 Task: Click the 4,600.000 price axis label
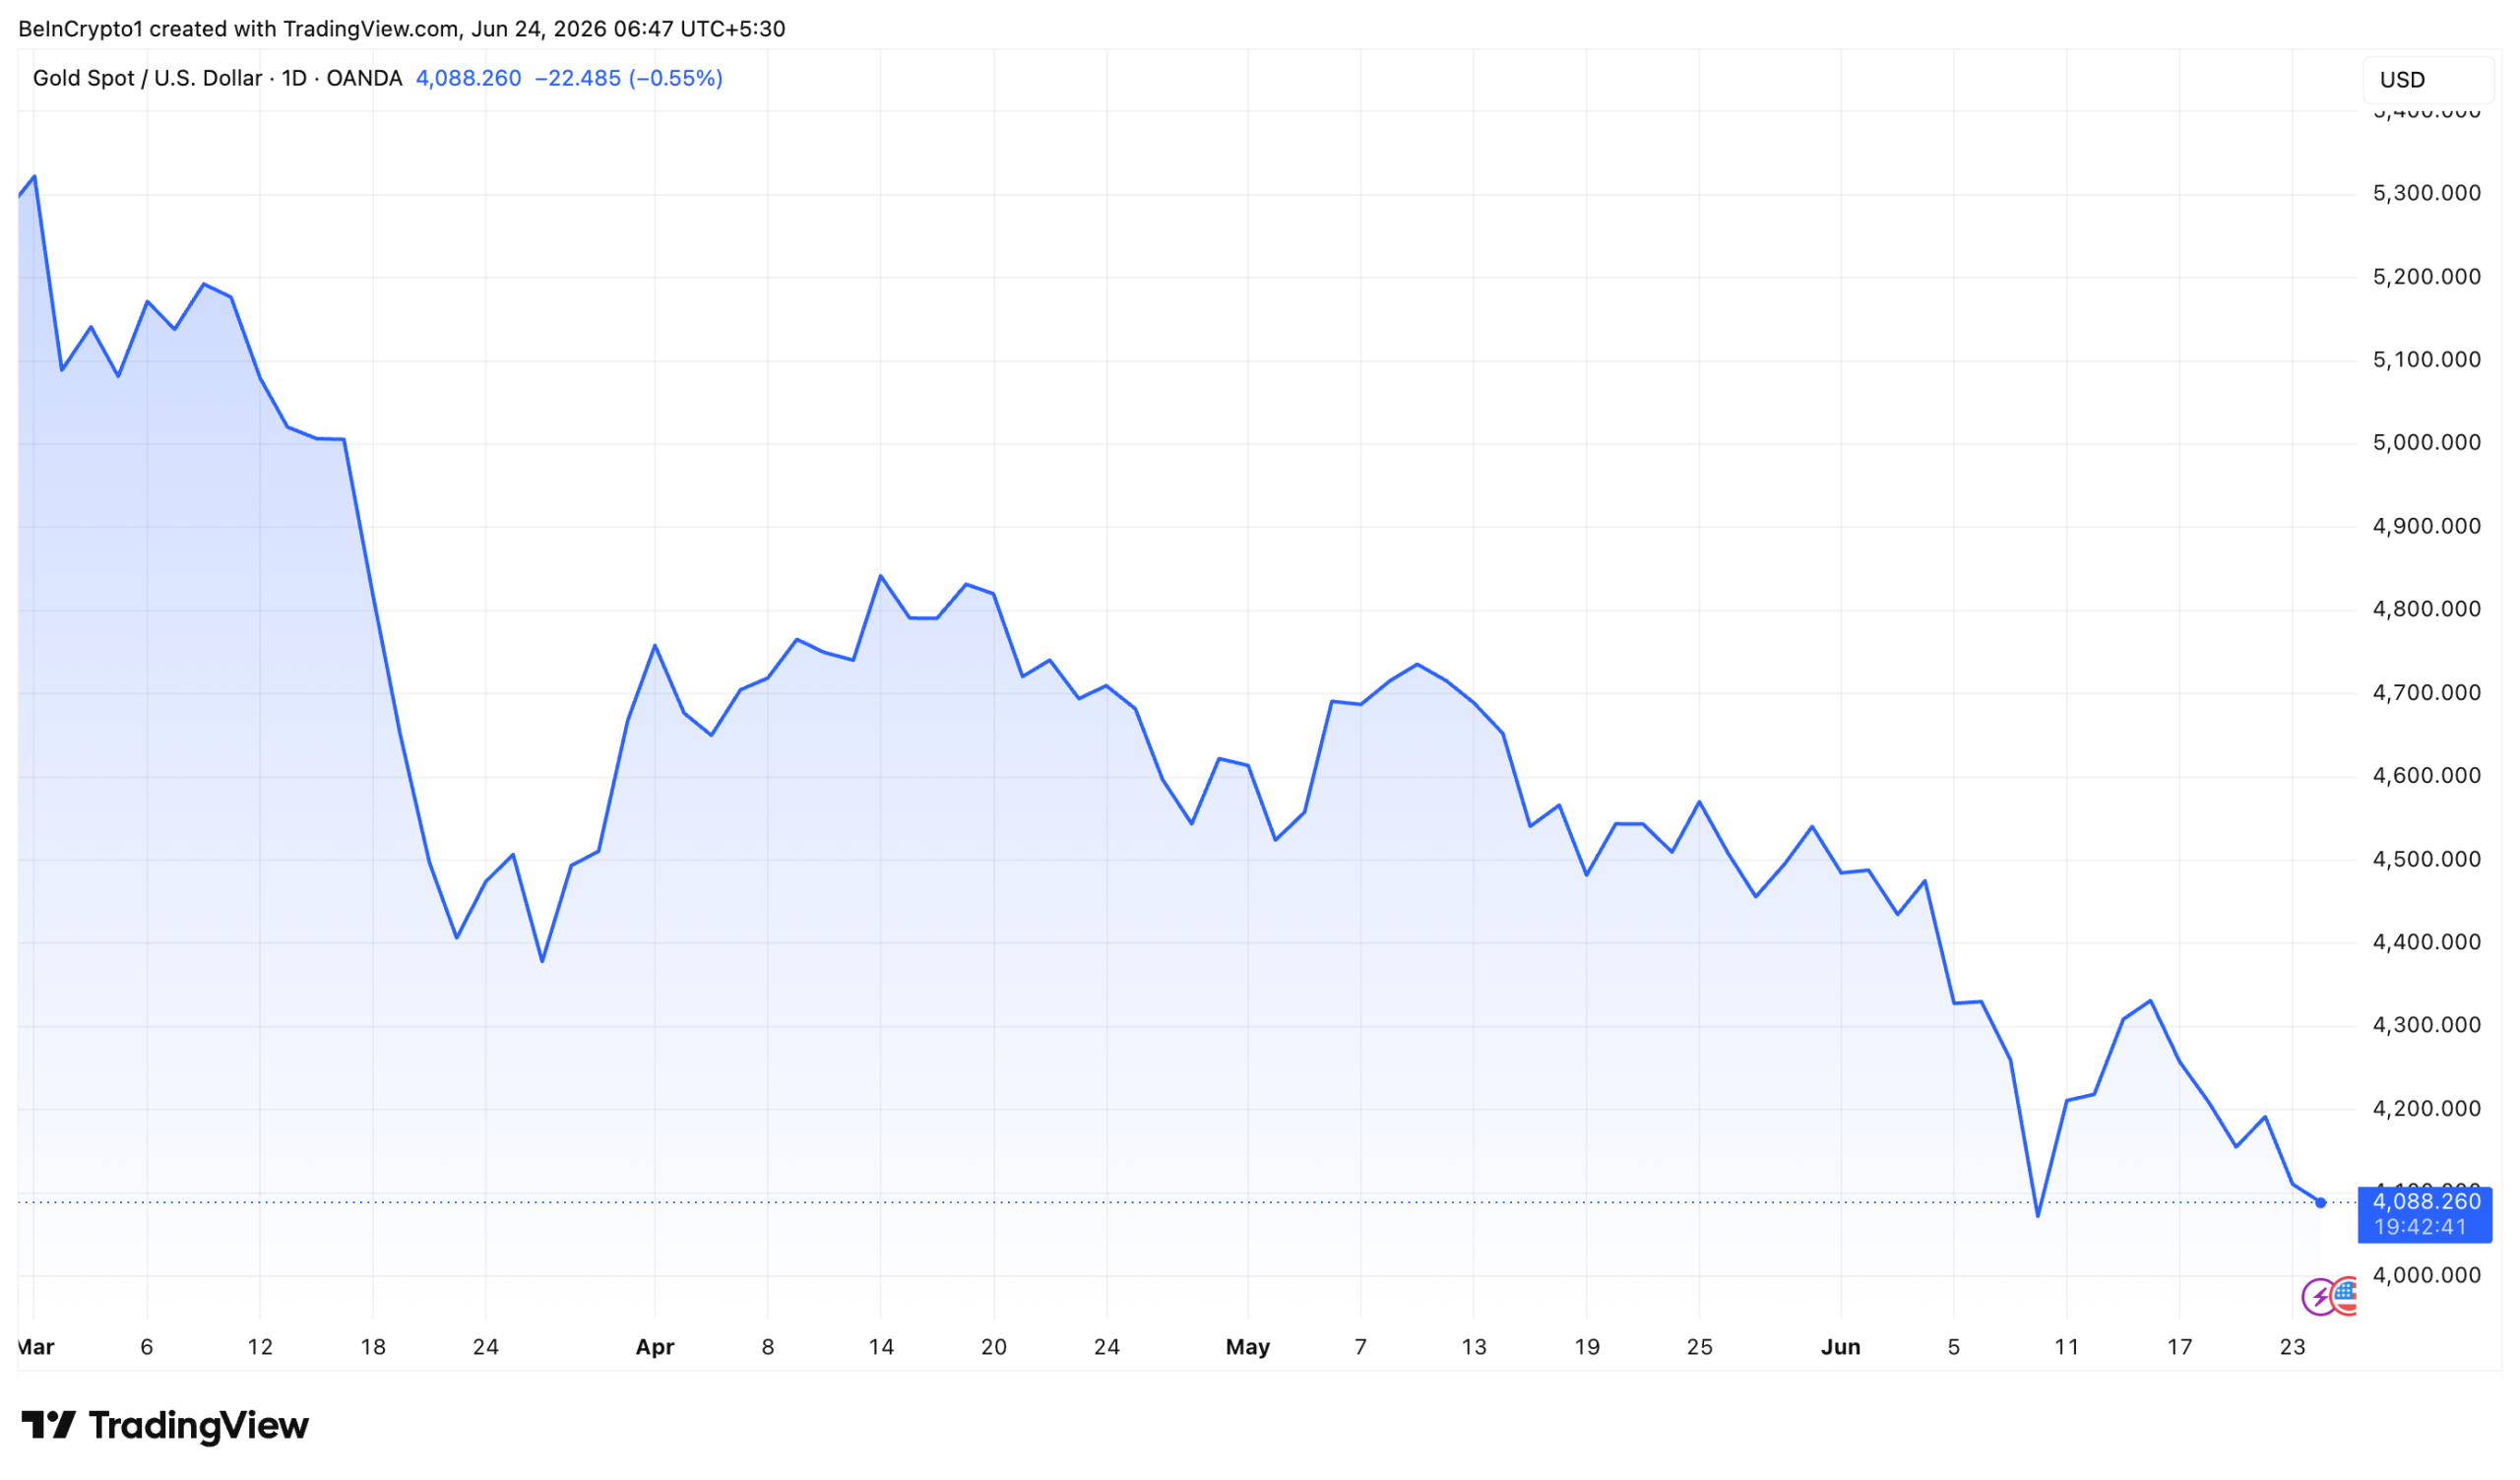click(x=2427, y=776)
